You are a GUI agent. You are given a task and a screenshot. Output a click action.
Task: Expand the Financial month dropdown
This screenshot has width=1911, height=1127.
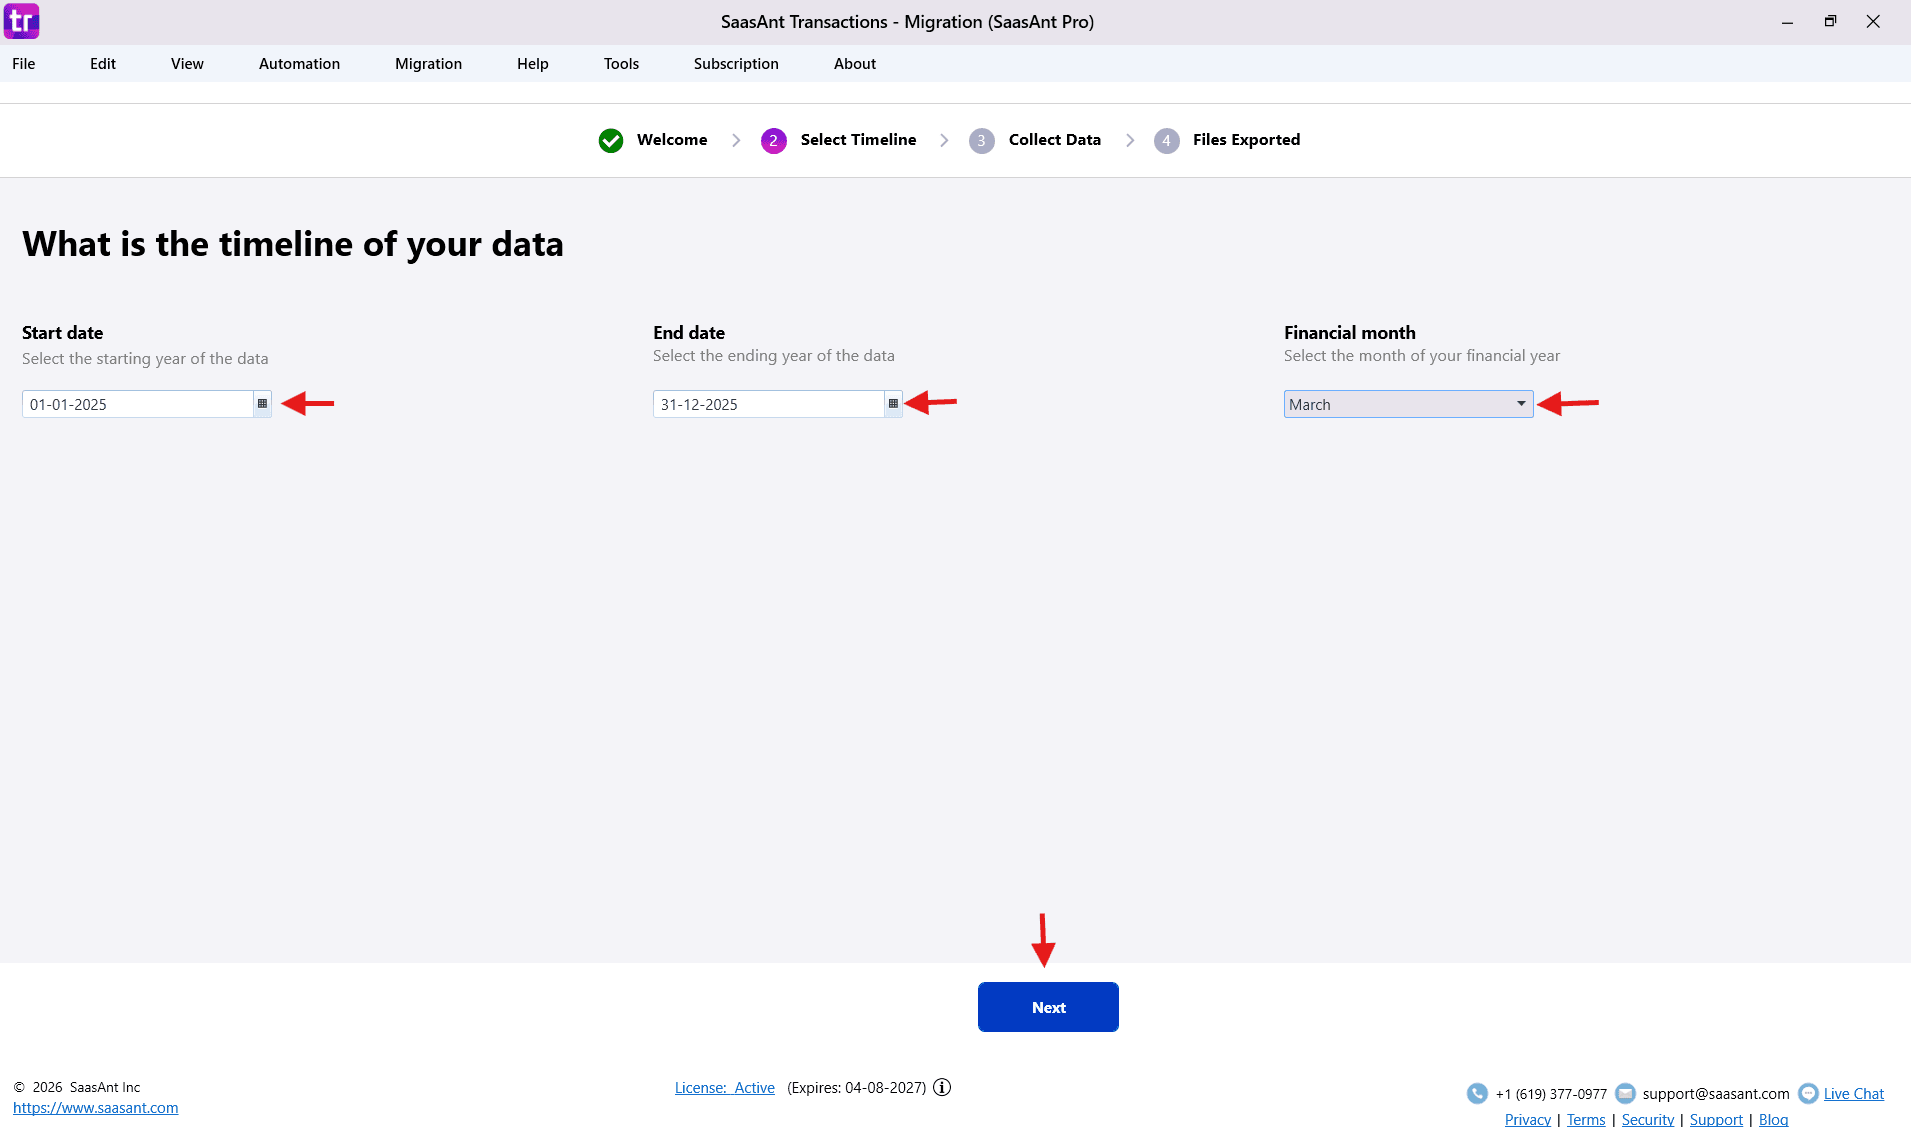tap(1408, 404)
